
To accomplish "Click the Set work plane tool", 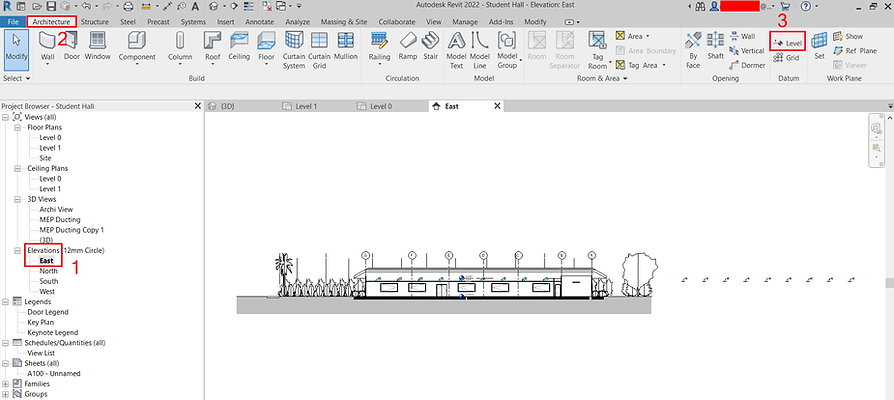I will (819, 46).
